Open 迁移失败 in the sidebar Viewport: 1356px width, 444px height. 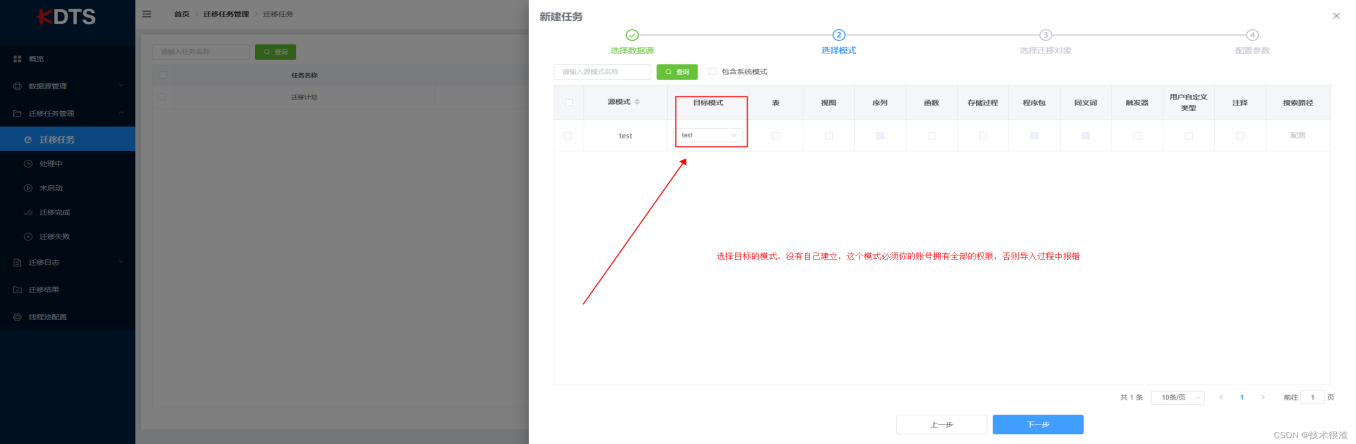67,237
